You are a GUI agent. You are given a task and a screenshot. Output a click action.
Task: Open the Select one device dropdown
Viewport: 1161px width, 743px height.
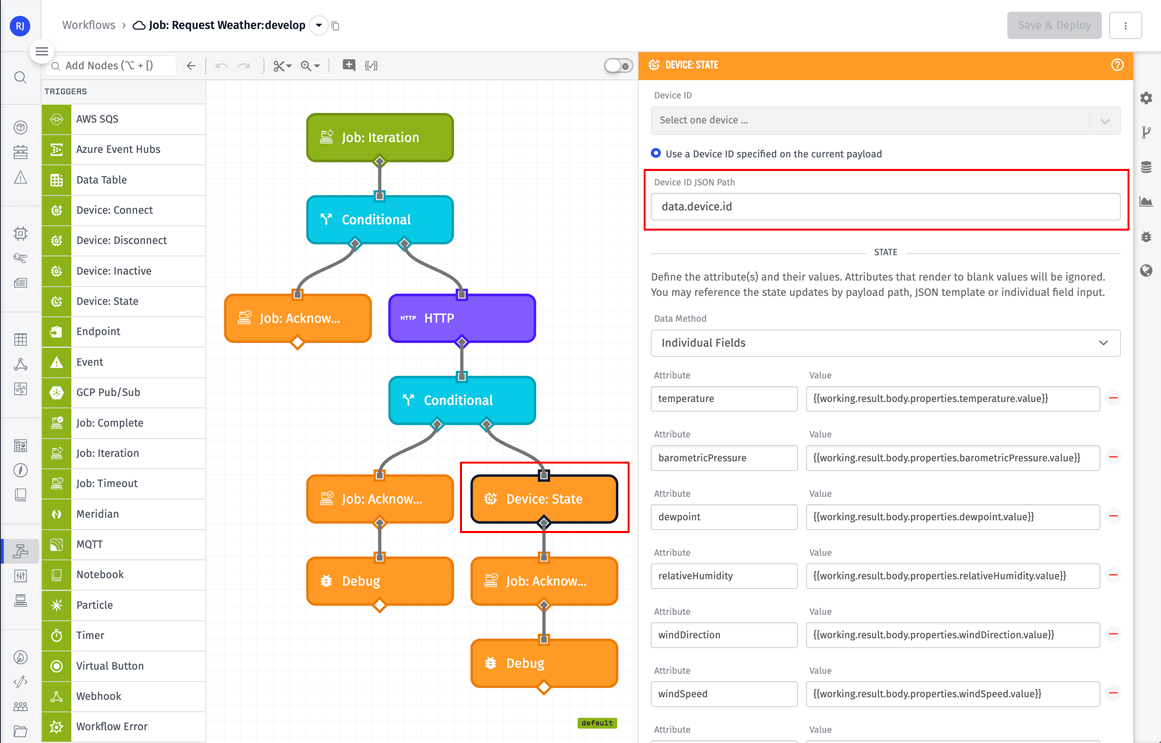pos(886,120)
